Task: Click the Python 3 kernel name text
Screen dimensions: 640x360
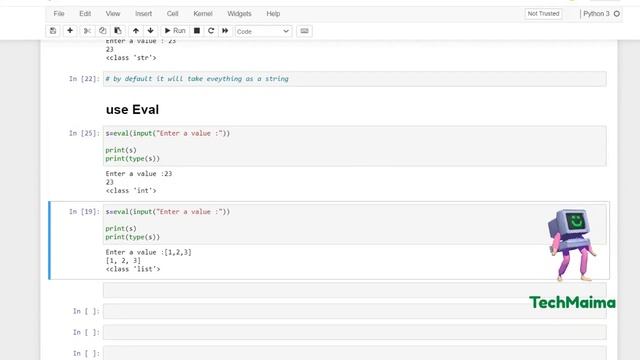Action: point(596,13)
